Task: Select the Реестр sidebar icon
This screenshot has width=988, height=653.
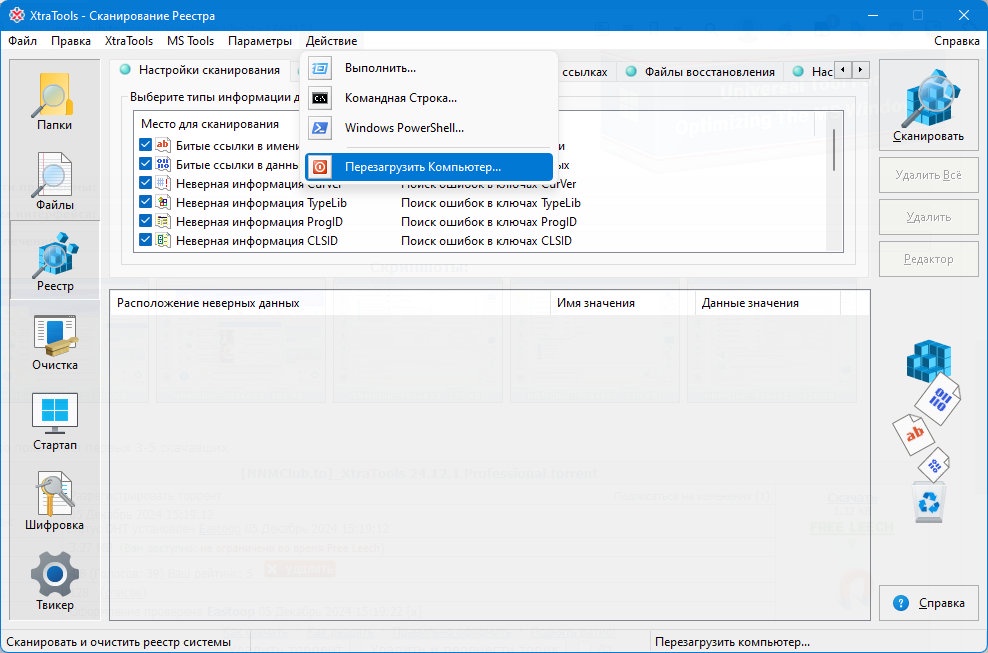Action: pyautogui.click(x=54, y=261)
